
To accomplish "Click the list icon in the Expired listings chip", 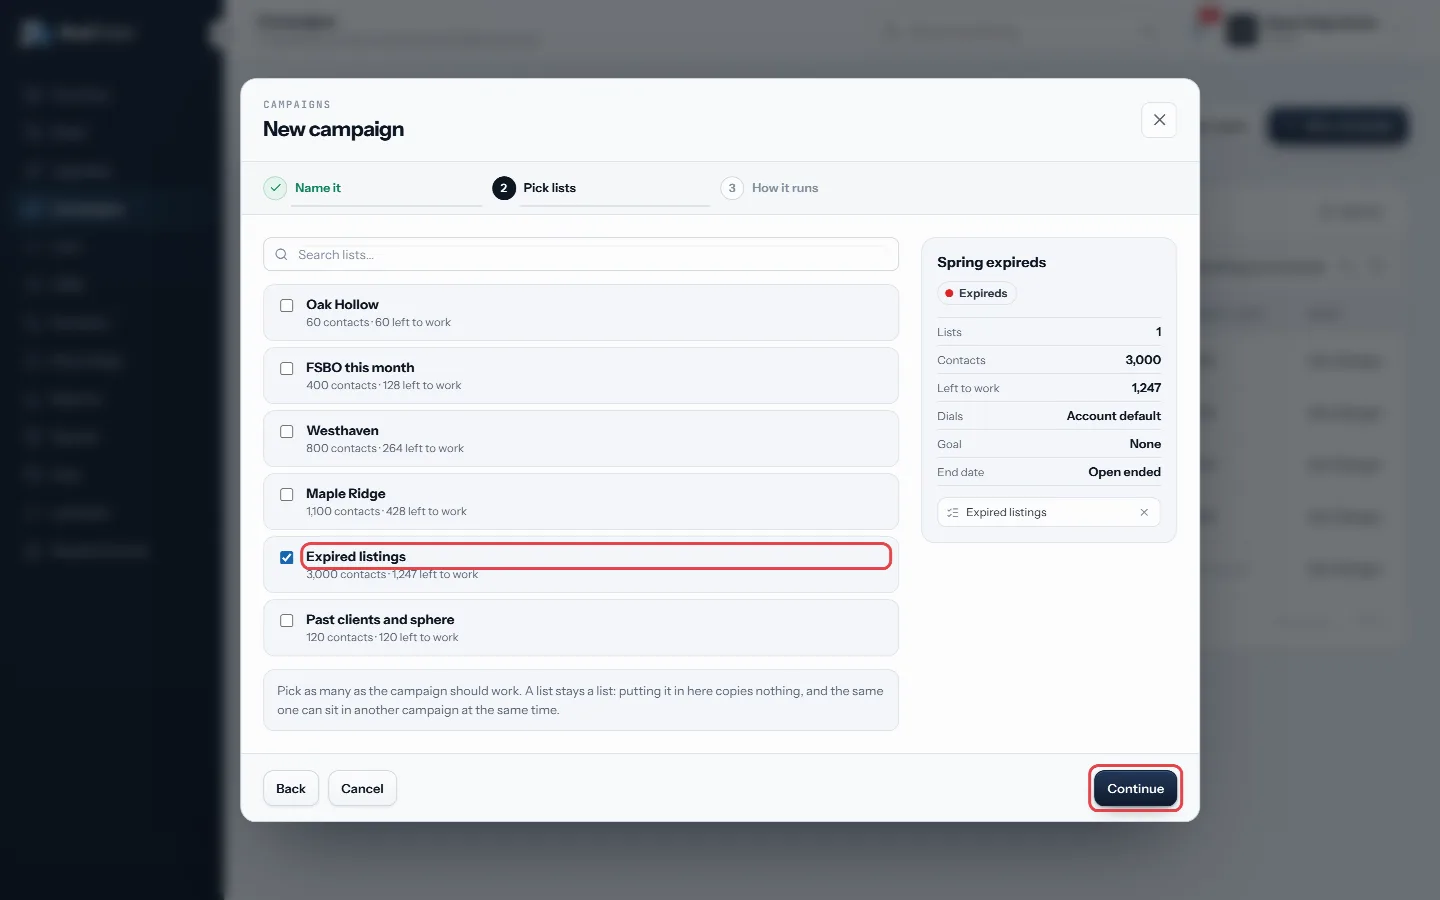I will tap(953, 512).
